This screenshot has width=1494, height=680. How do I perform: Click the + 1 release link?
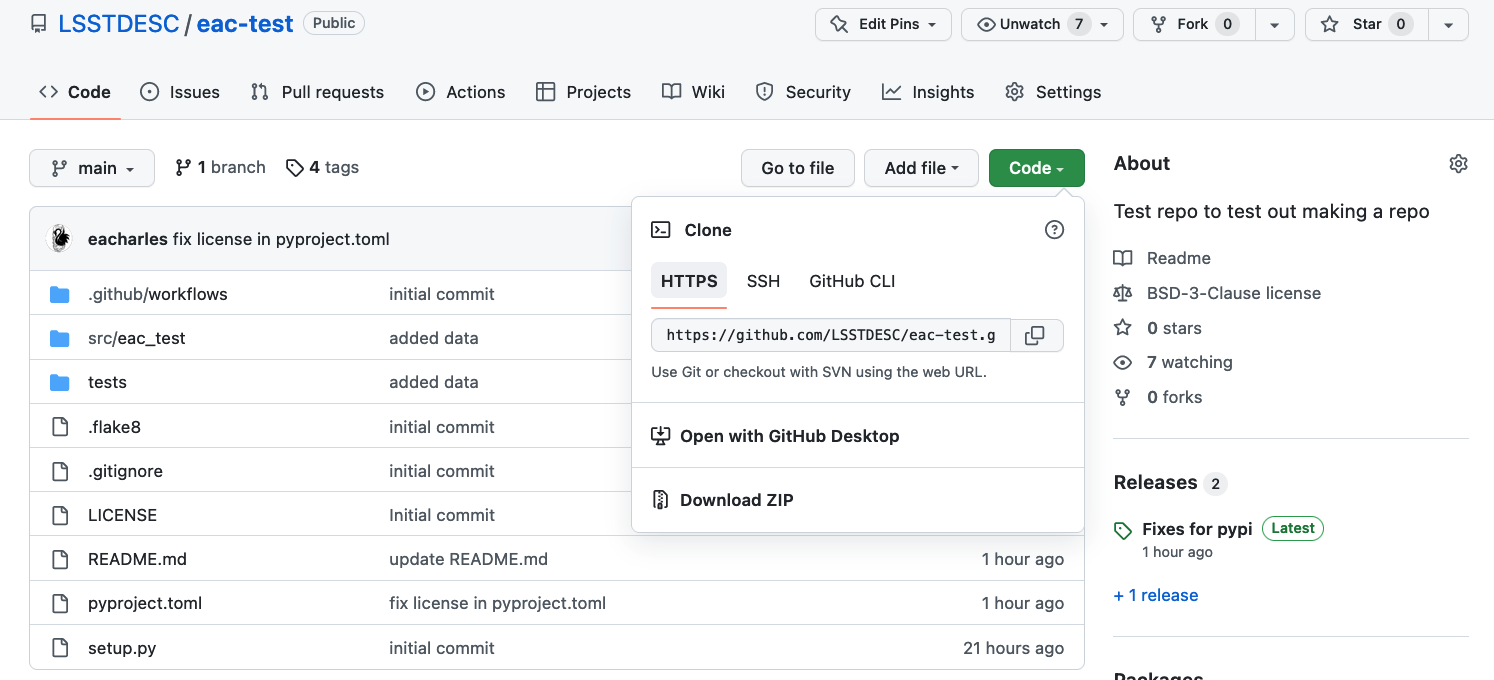click(1156, 595)
